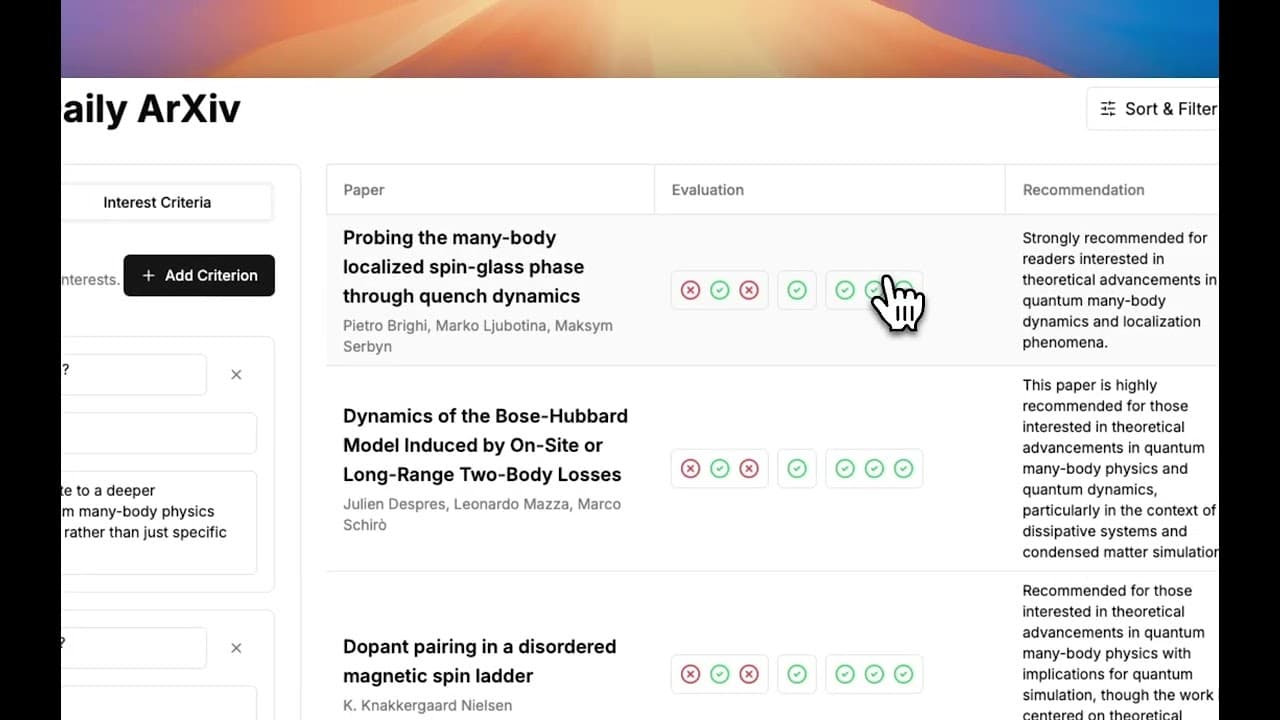Click the first criterion's question input field
1280x720 pixels.
point(134,374)
